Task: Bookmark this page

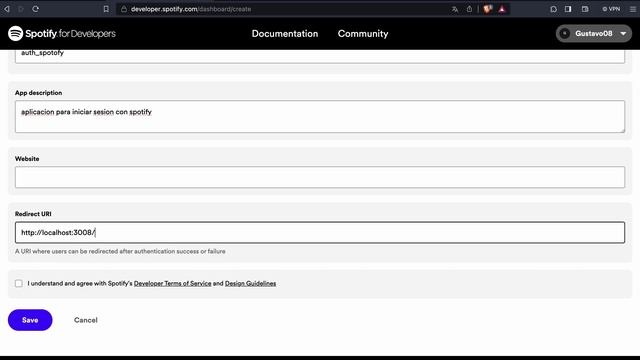Action: 106,9
